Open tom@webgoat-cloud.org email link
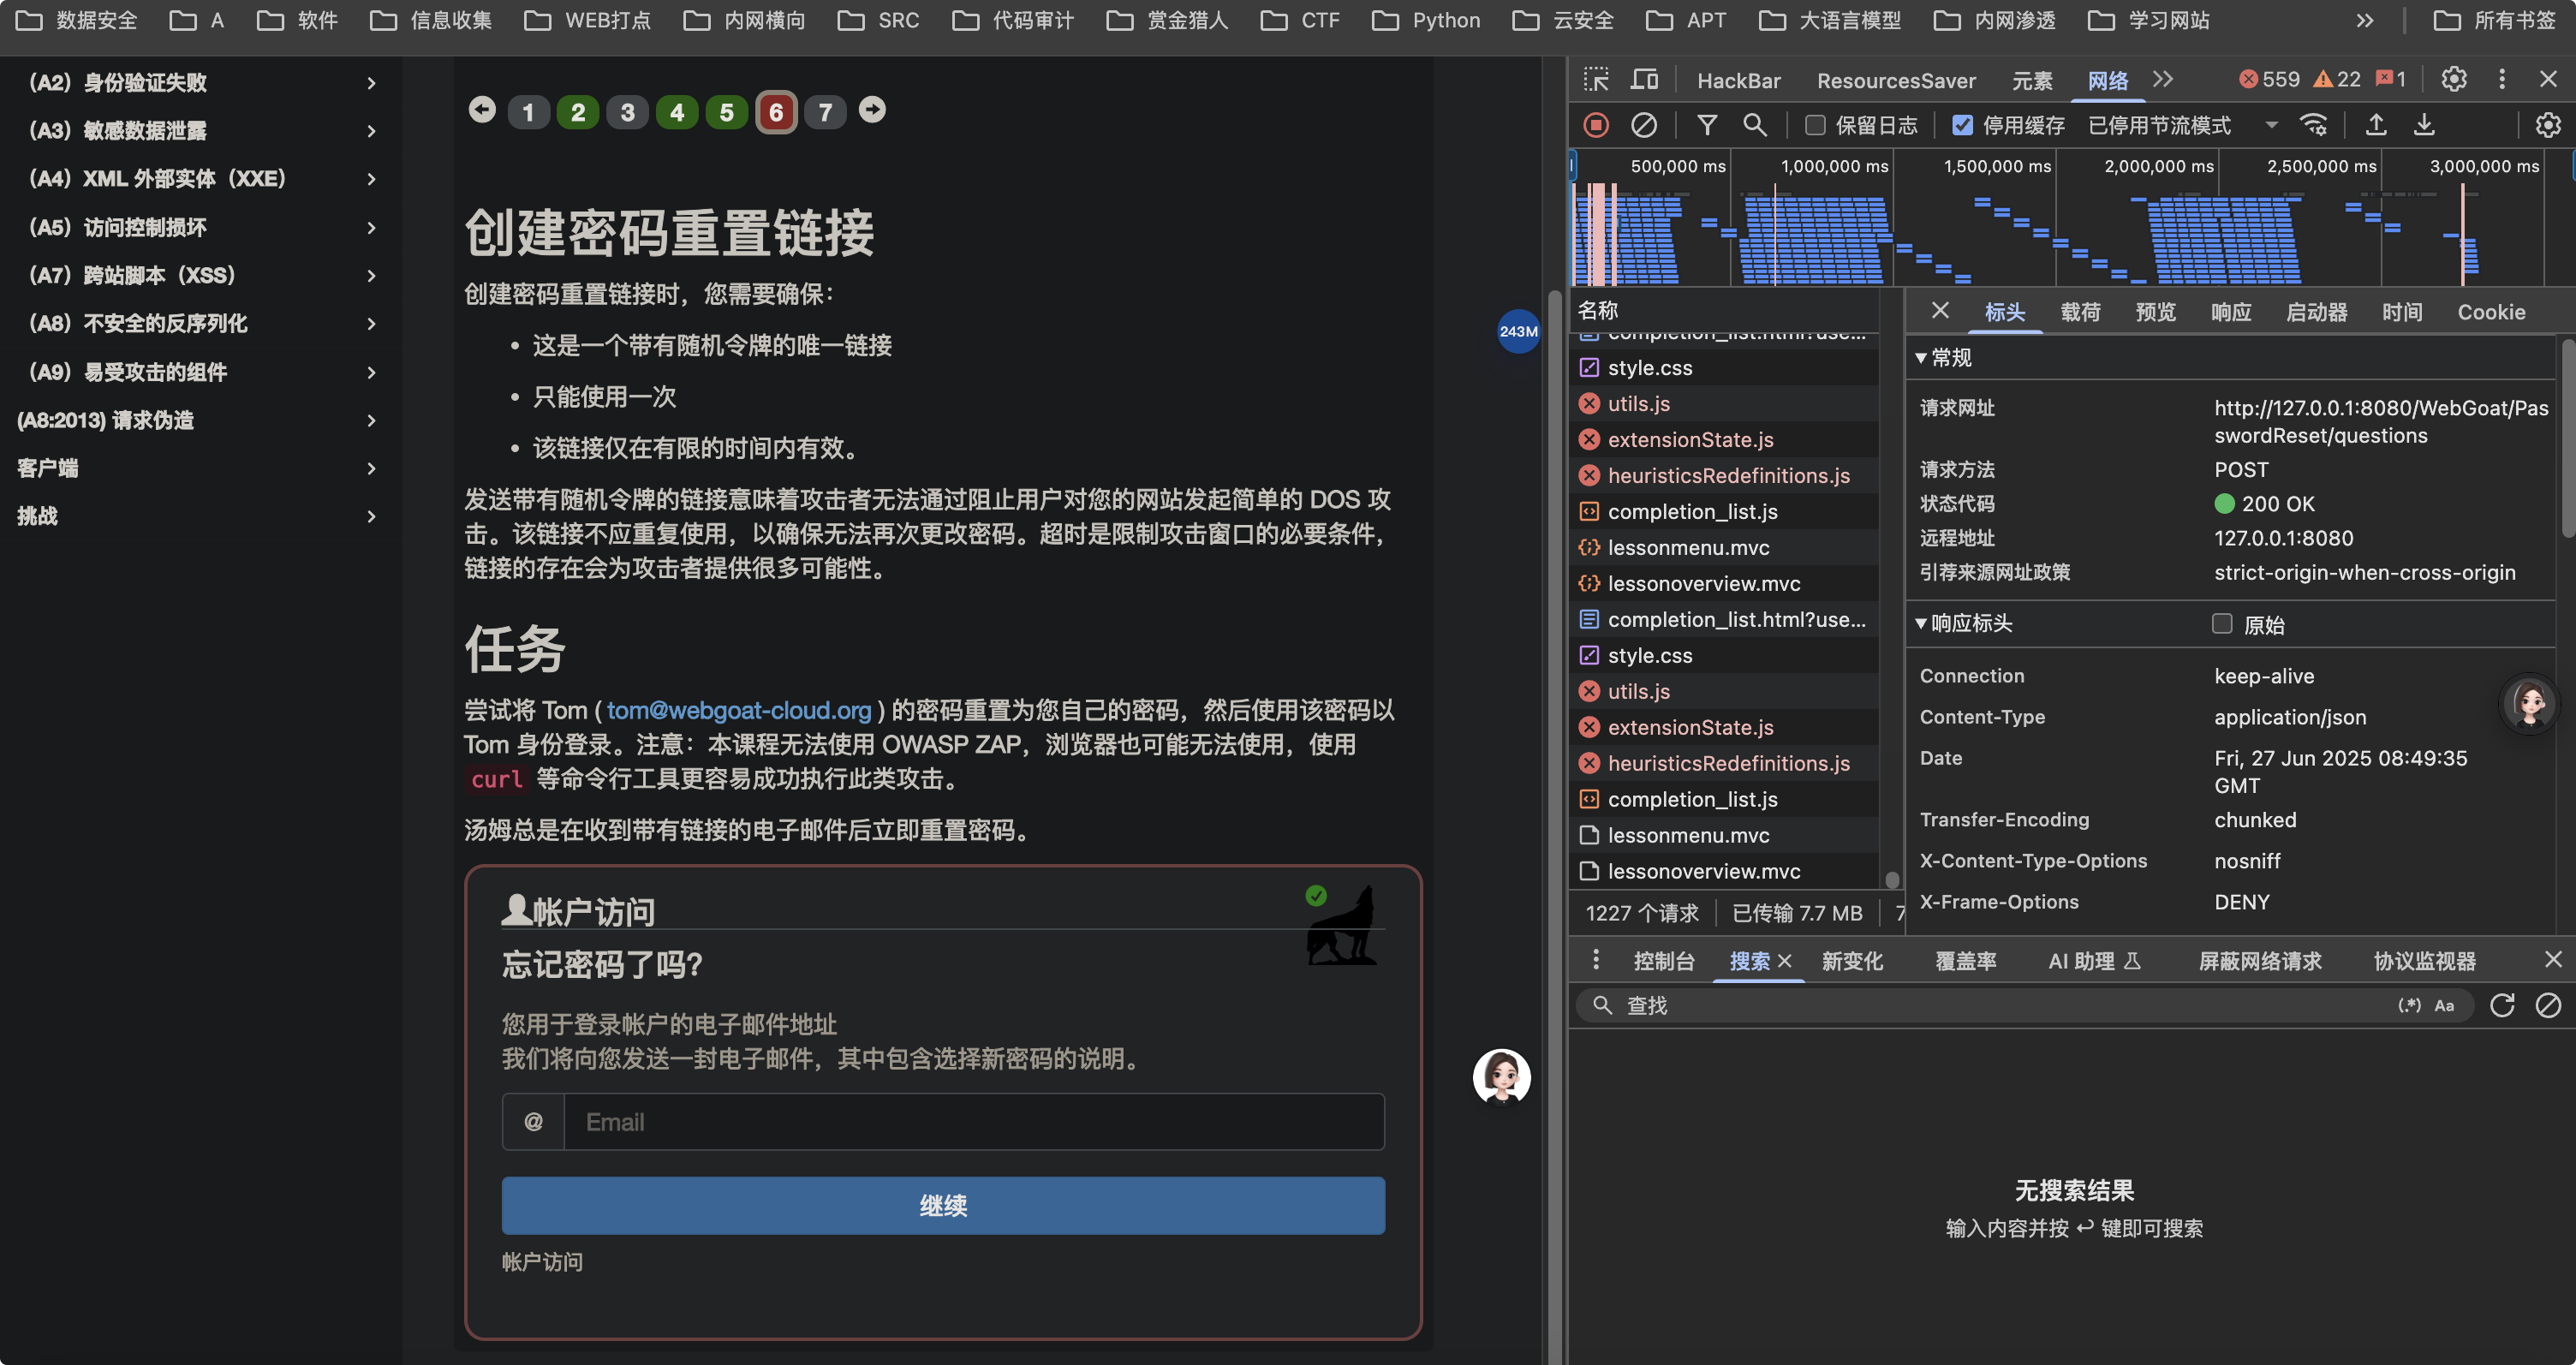 (x=739, y=710)
